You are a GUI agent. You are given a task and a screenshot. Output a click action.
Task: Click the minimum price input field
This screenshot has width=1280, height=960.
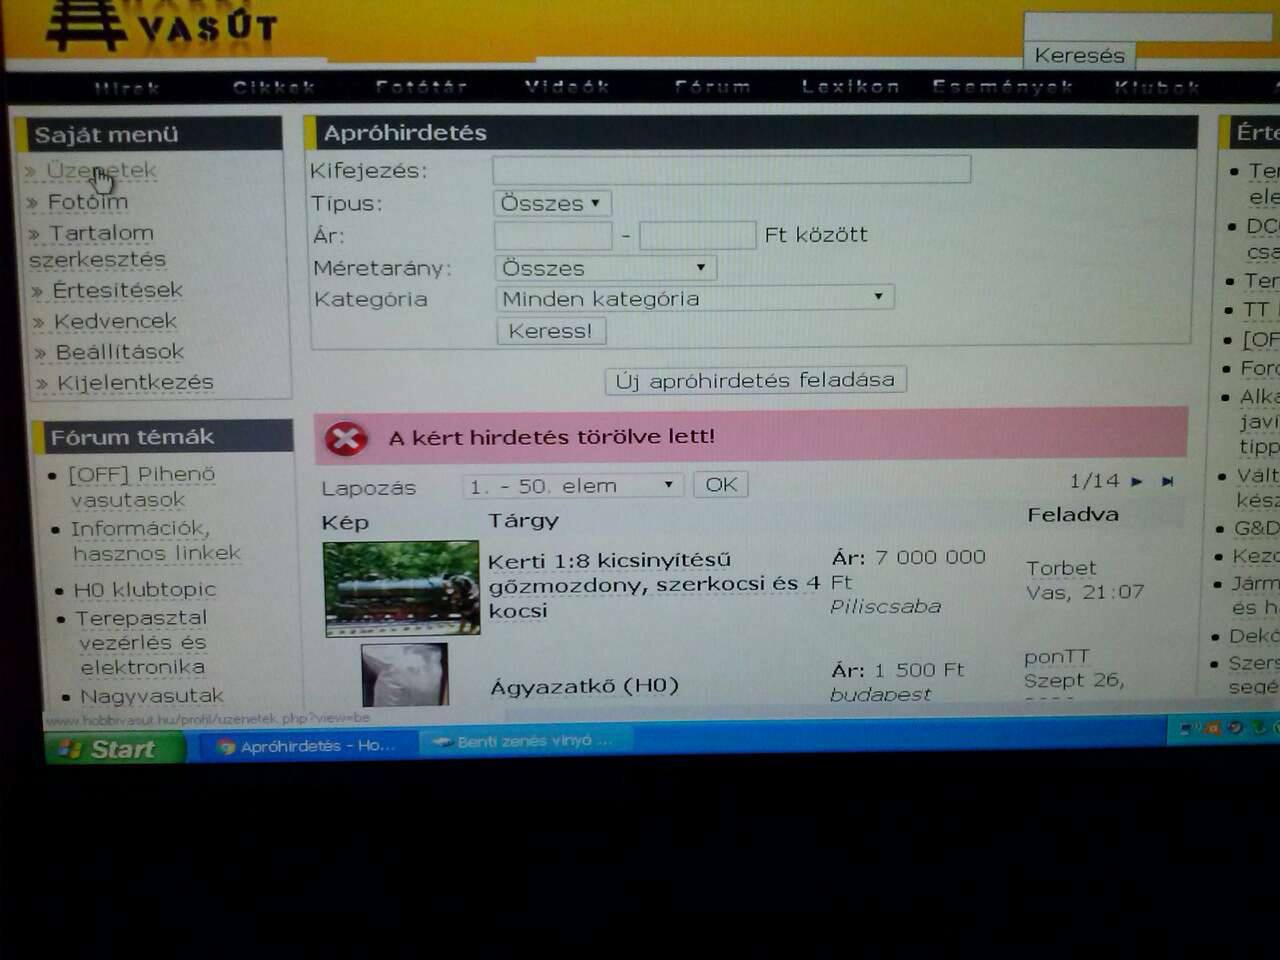coord(553,236)
